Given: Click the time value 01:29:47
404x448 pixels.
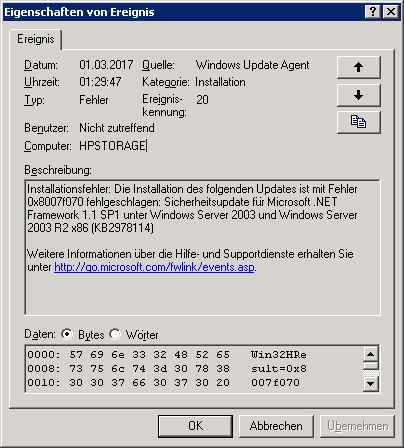Looking at the screenshot, I should pos(100,82).
